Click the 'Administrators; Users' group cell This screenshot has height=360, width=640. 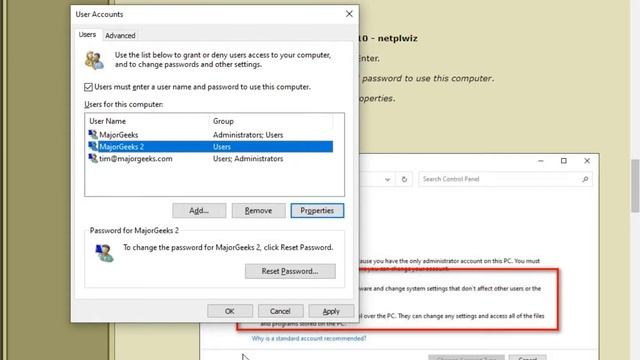248,135
